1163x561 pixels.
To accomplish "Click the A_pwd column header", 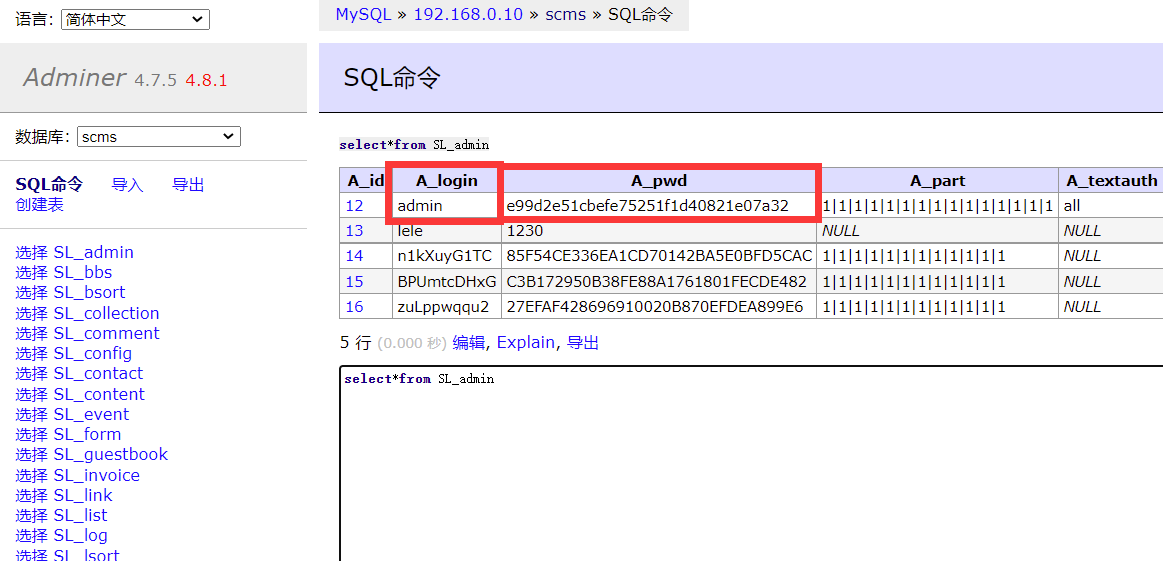I will 659,180.
